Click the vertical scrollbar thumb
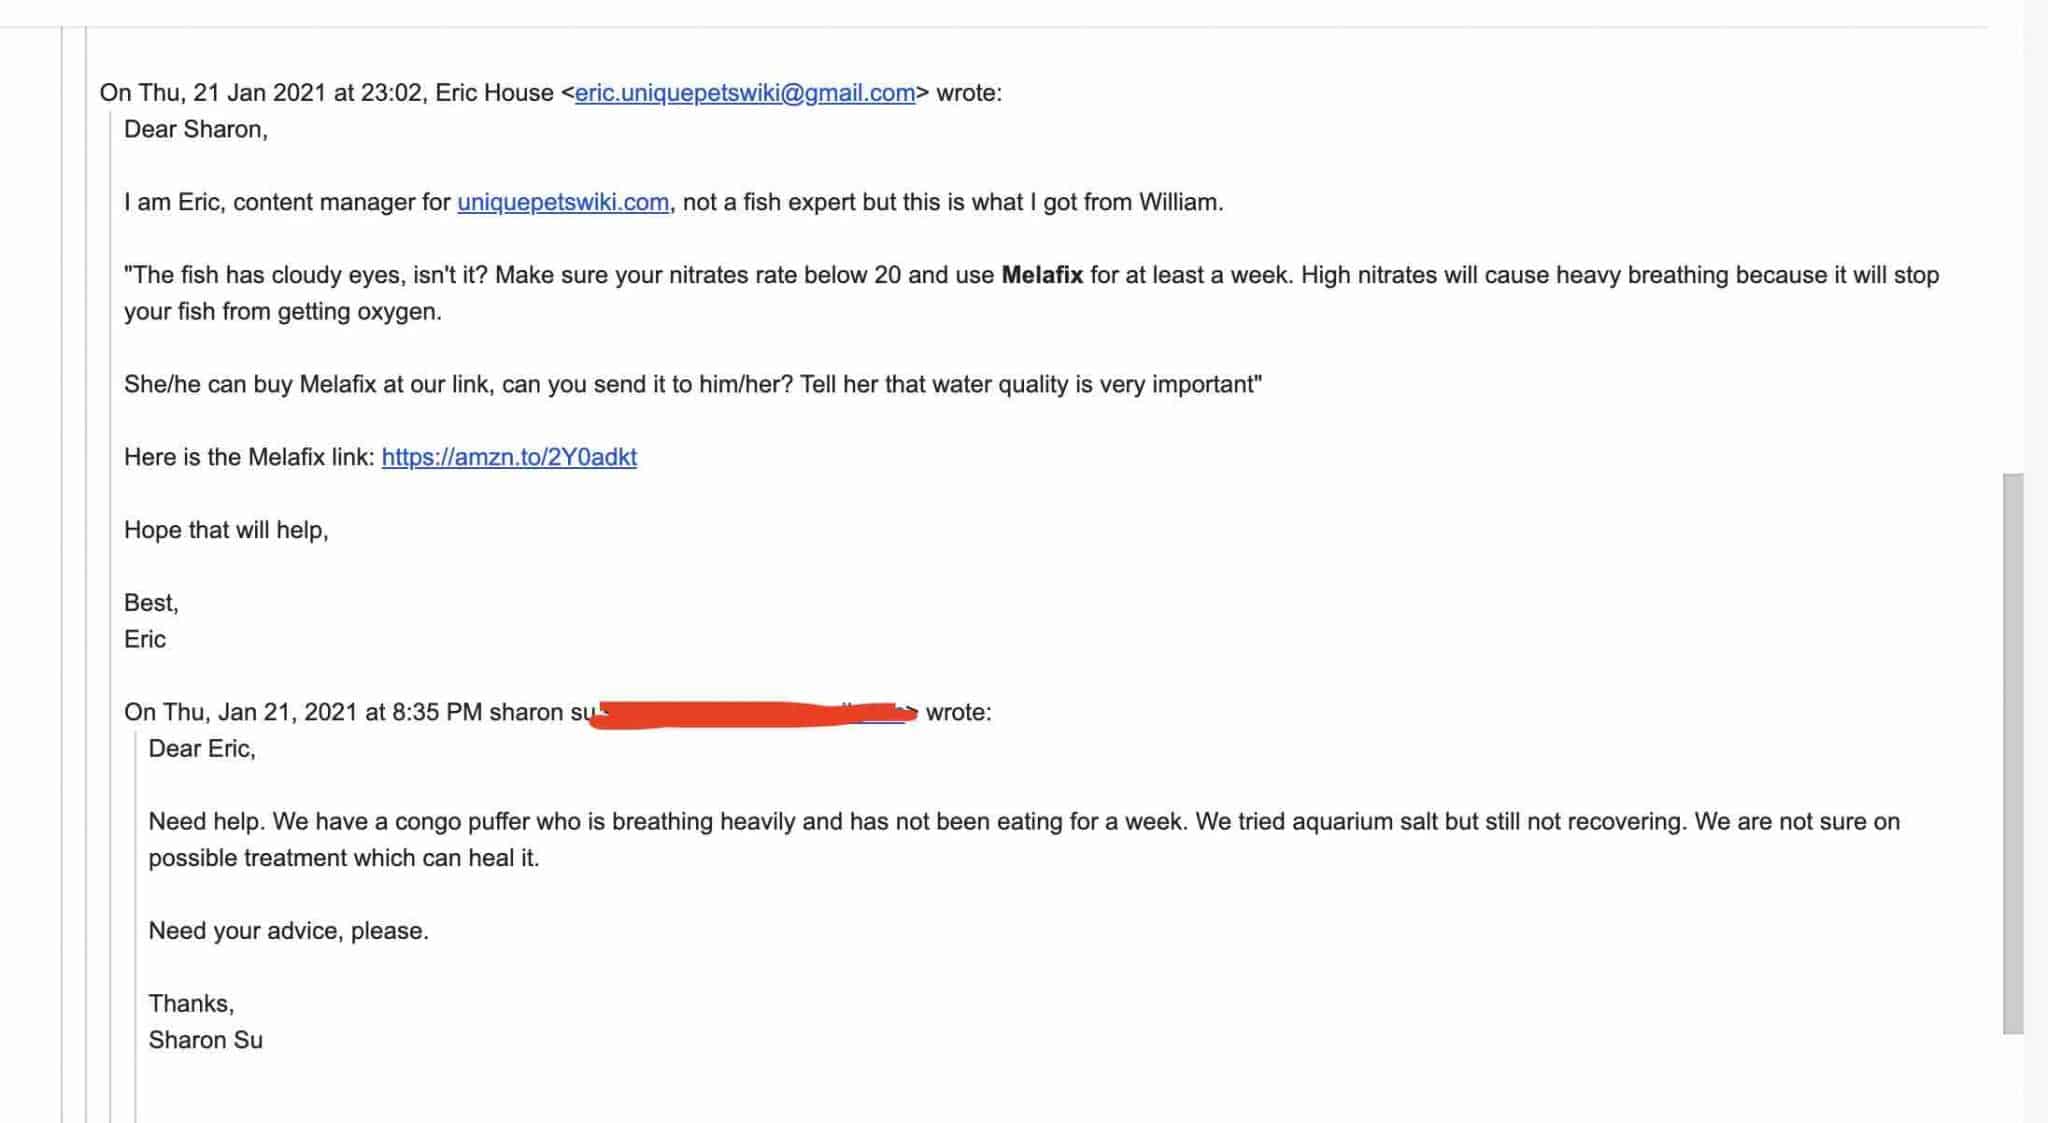 click(2013, 753)
